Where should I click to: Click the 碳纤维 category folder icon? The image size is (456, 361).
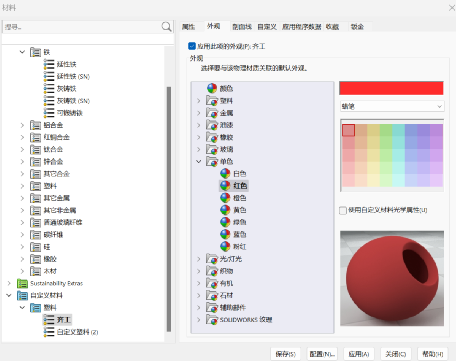point(36,235)
